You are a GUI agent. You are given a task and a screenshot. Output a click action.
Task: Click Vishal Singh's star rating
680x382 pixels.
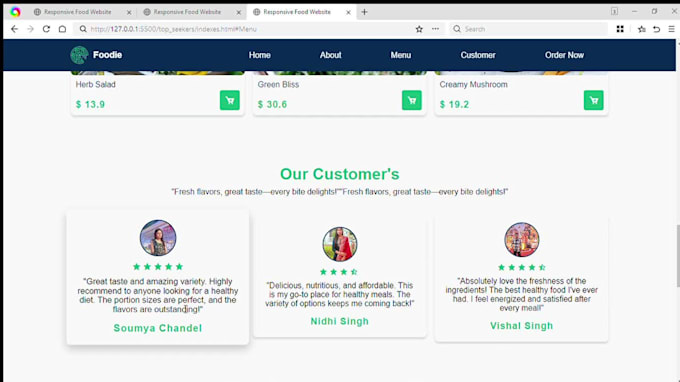tap(522, 268)
